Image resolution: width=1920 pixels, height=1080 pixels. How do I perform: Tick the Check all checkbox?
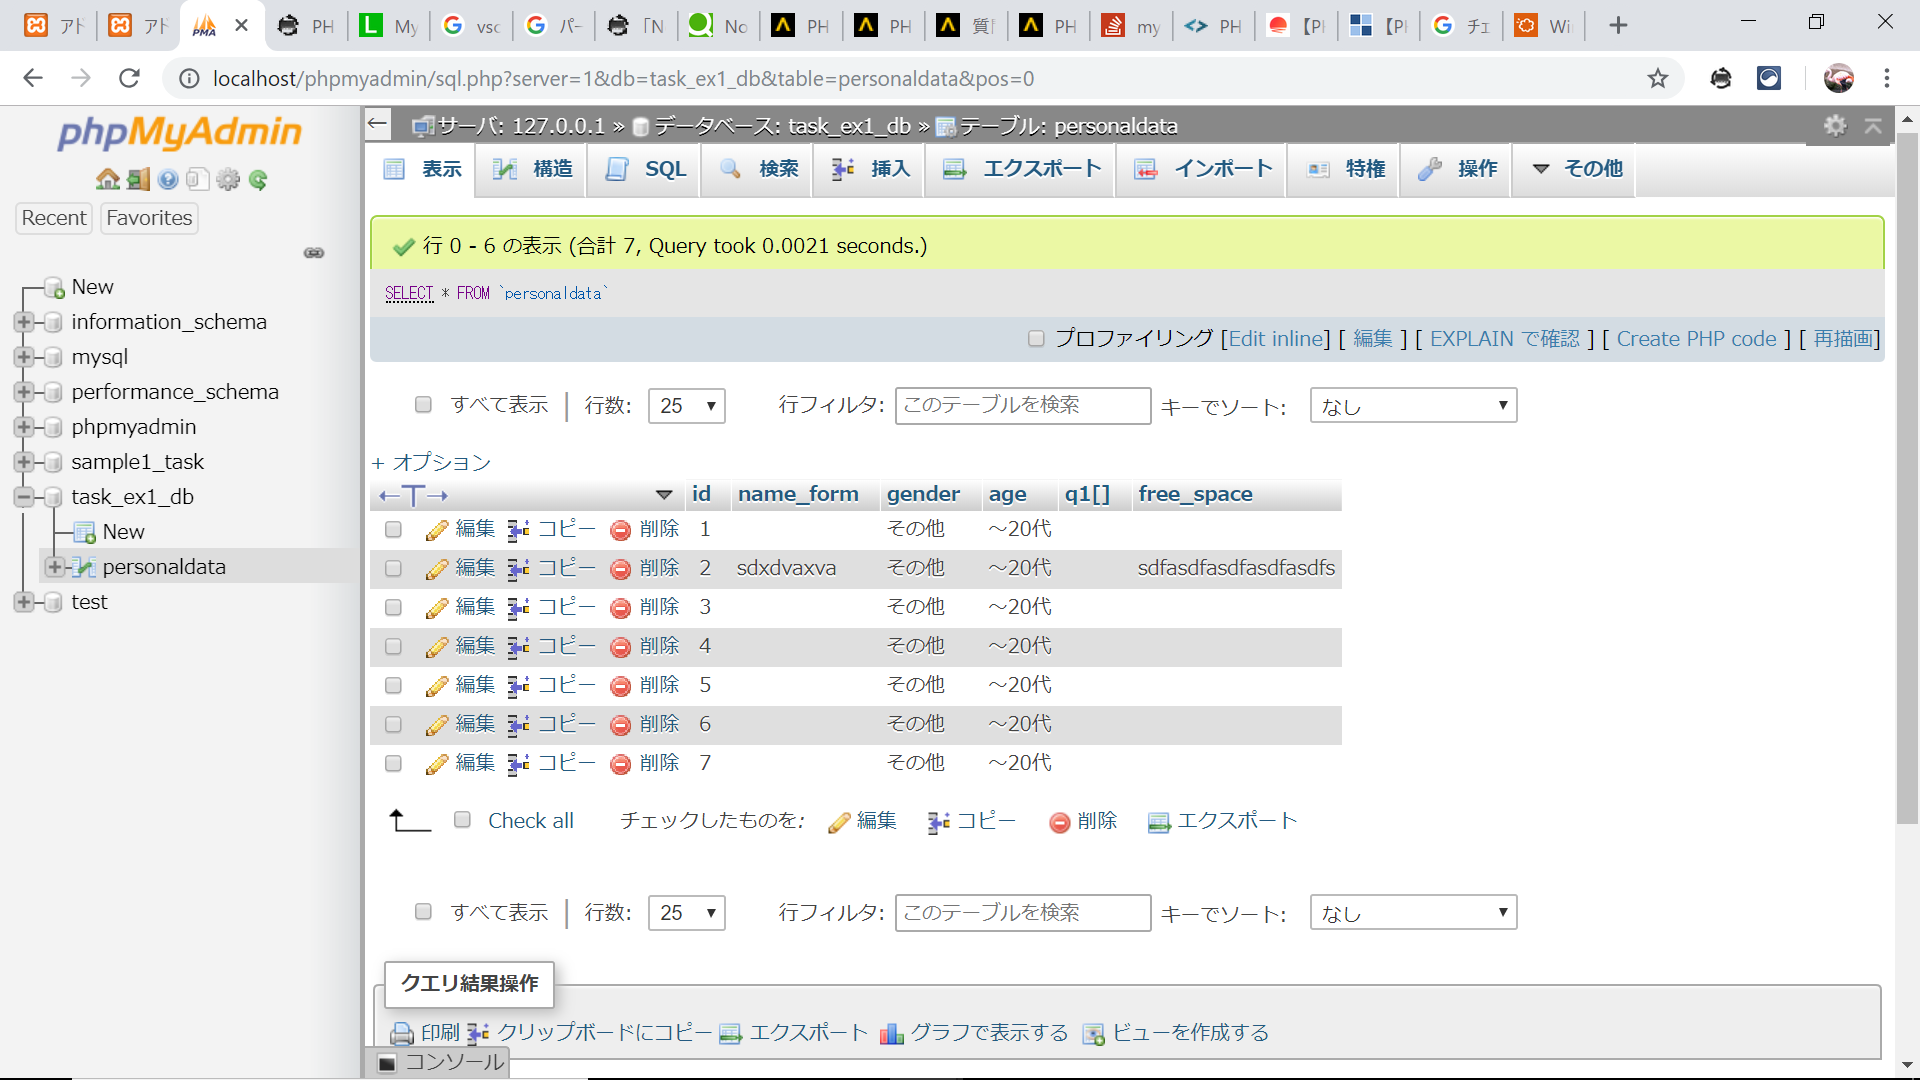(462, 820)
